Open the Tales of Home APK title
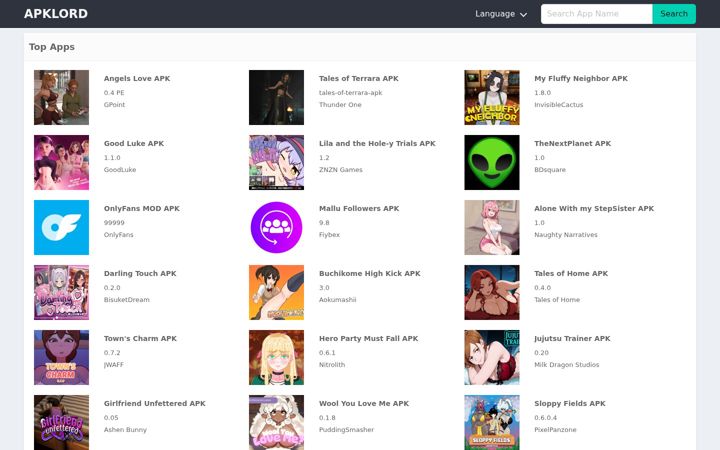The image size is (720, 450). click(571, 273)
